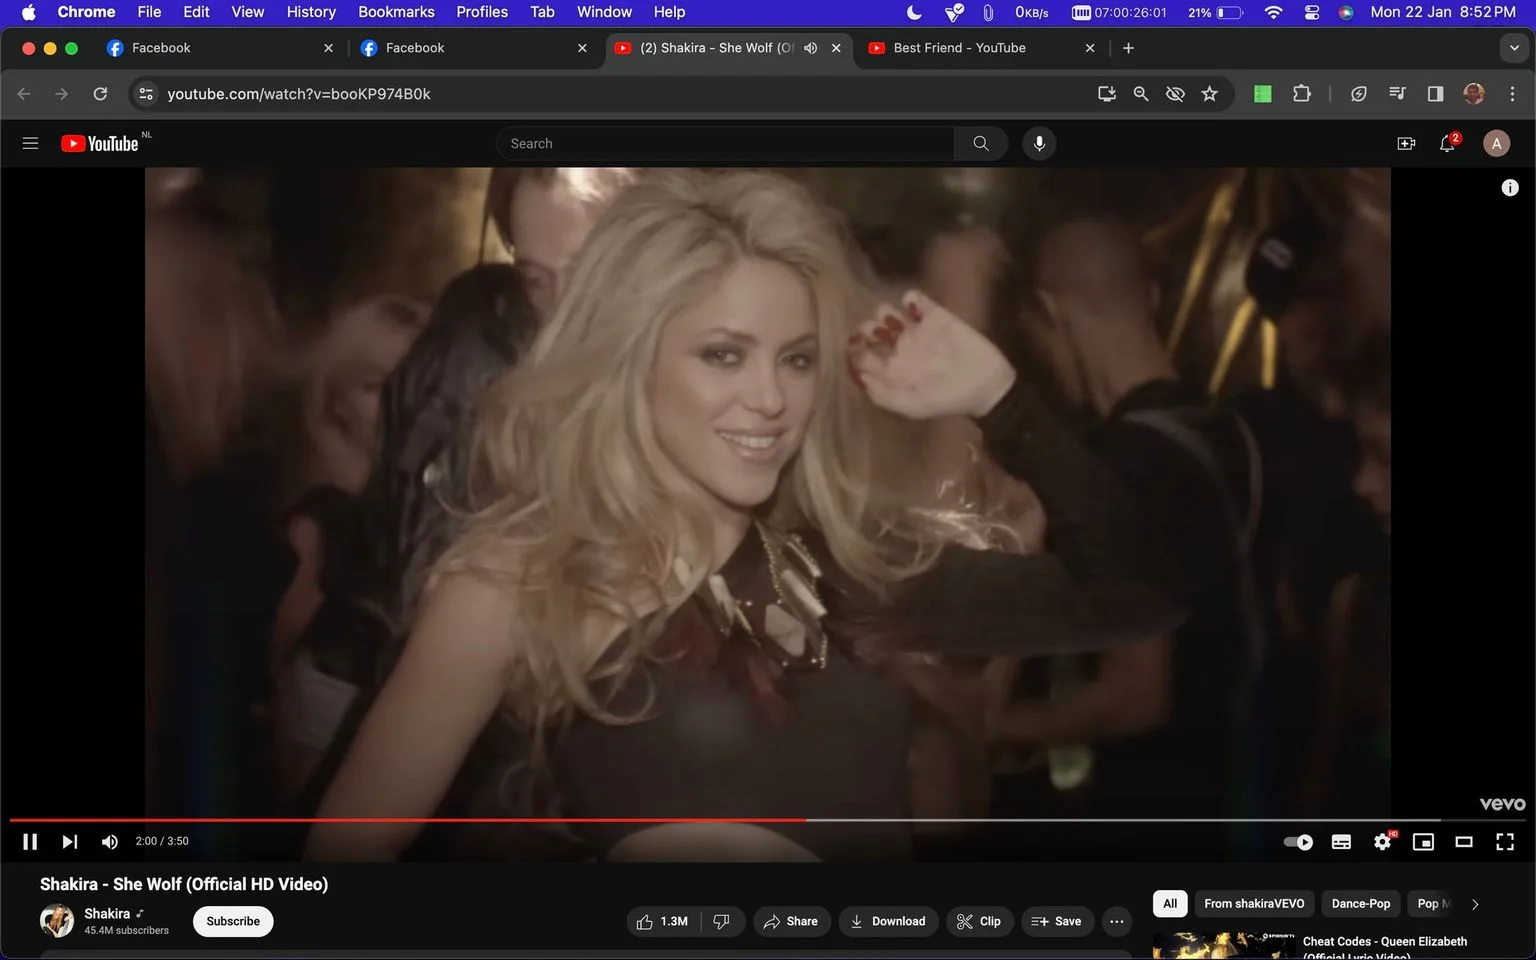This screenshot has width=1536, height=960.
Task: Mute the Shakira tab audio icon
Action: 811,48
